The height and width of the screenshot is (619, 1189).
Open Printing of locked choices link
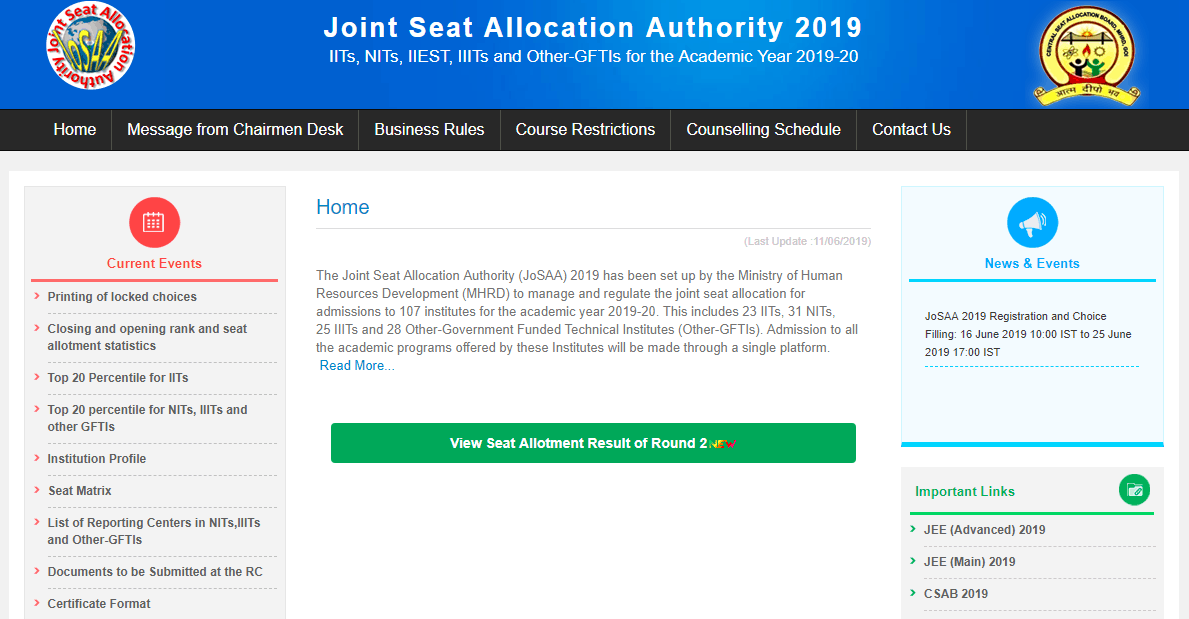[122, 297]
